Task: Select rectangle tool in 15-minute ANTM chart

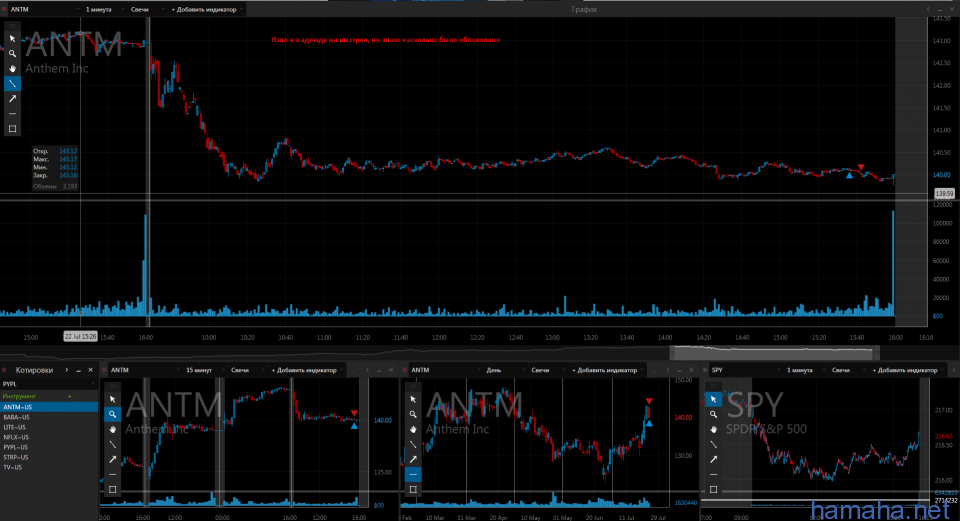Action: pos(113,489)
